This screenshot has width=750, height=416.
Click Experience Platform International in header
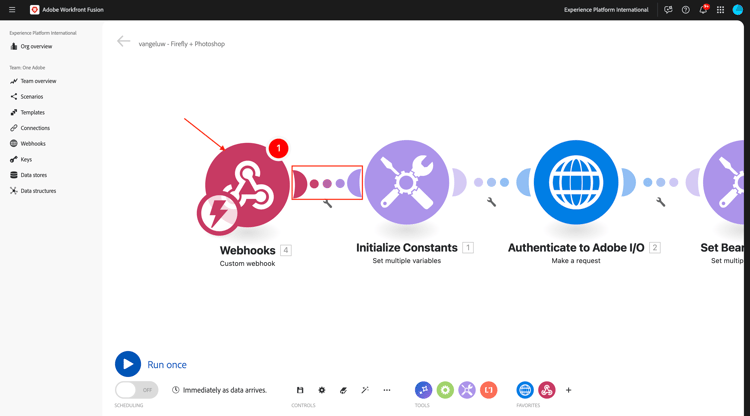[606, 10]
